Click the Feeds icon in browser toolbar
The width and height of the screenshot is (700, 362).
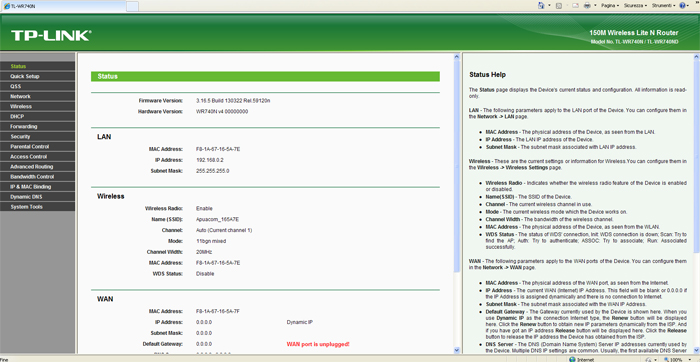[559, 6]
